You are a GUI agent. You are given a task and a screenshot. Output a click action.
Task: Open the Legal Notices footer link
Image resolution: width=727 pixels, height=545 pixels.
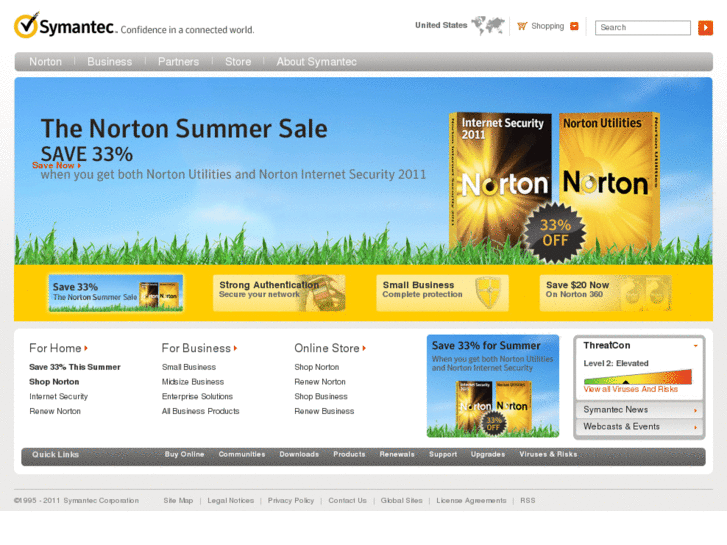[x=230, y=500]
